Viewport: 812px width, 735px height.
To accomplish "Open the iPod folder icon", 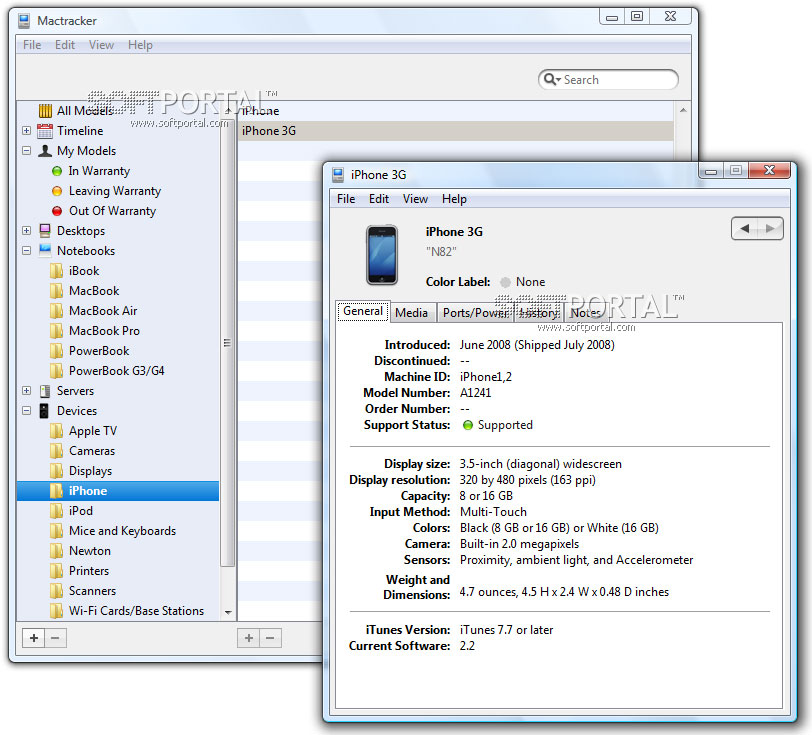I will [x=56, y=511].
